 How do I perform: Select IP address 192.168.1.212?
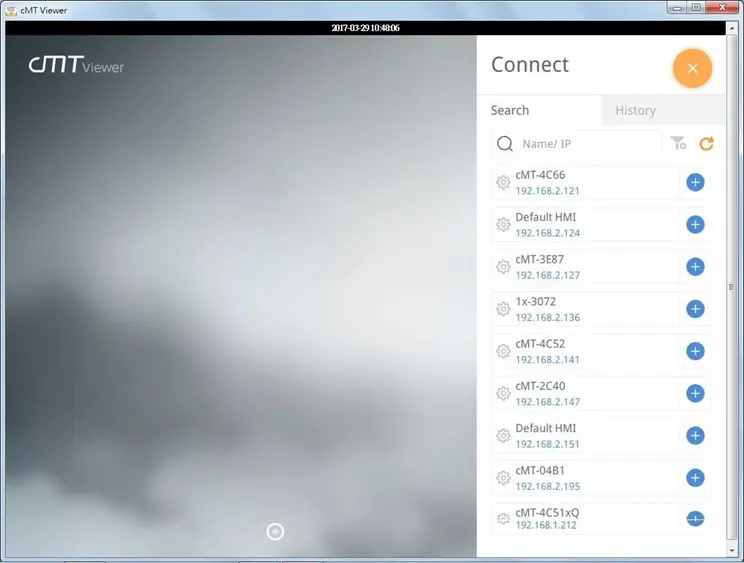click(x=546, y=526)
